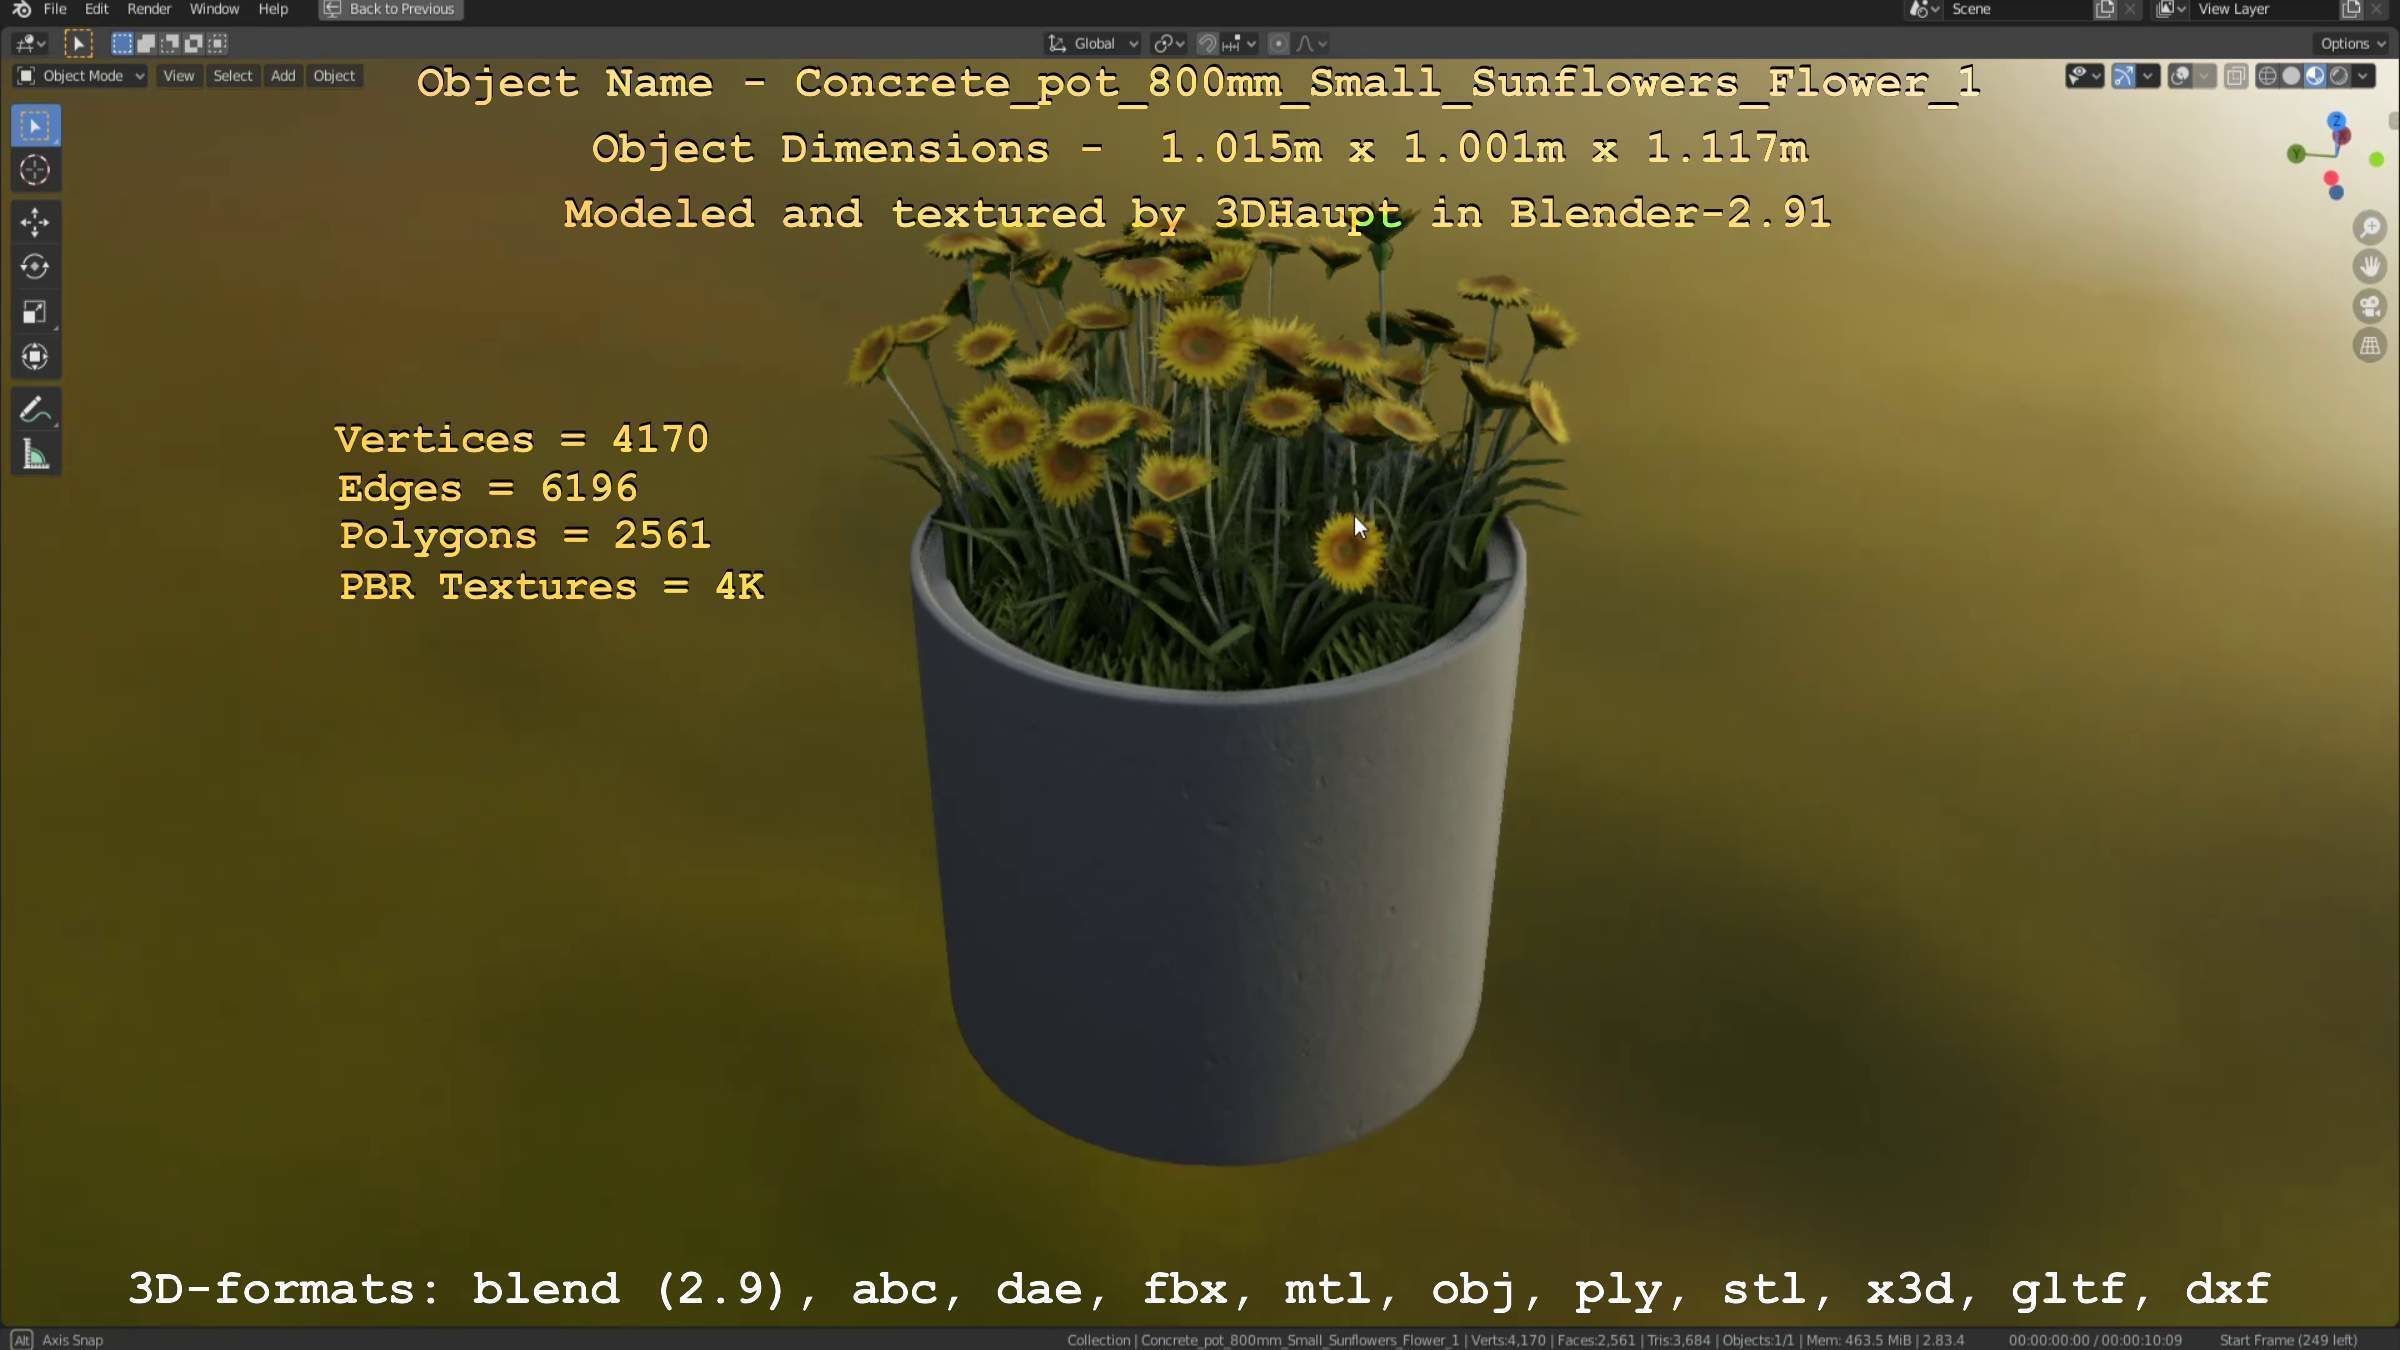Select the Select Box tool
The image size is (2400, 1350).
coord(35,126)
